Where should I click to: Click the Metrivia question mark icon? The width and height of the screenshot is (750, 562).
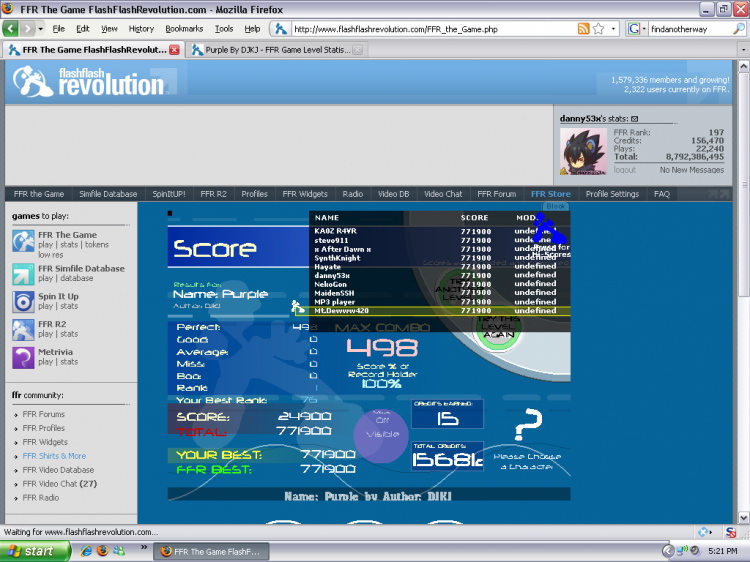tap(23, 358)
